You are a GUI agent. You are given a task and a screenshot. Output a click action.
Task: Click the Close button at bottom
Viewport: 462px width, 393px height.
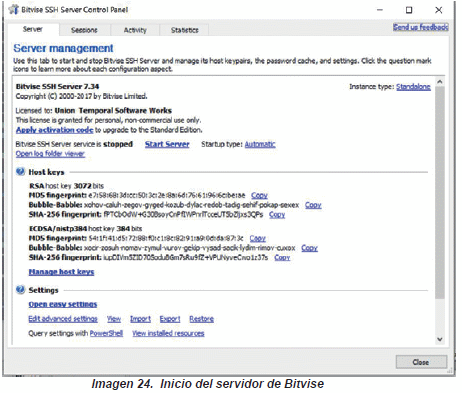click(x=421, y=362)
